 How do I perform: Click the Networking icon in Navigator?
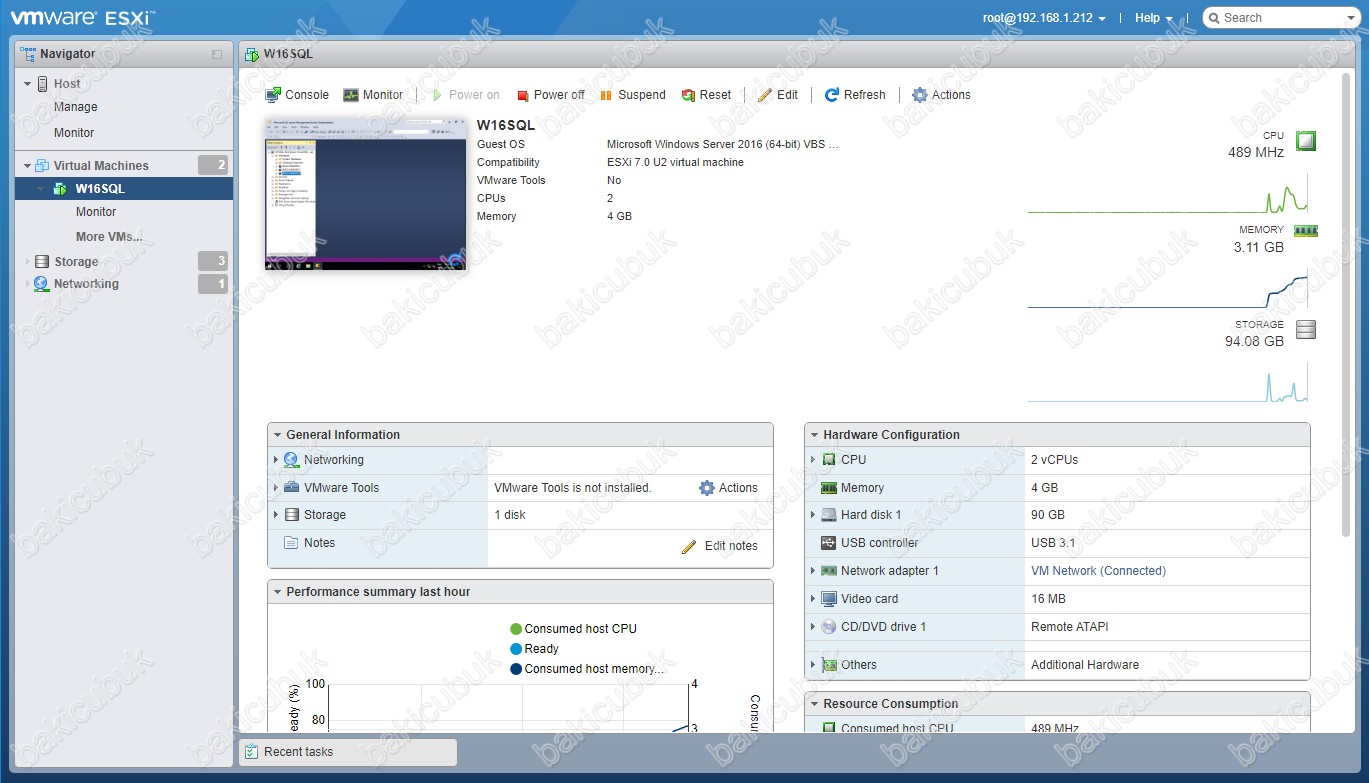coord(42,284)
